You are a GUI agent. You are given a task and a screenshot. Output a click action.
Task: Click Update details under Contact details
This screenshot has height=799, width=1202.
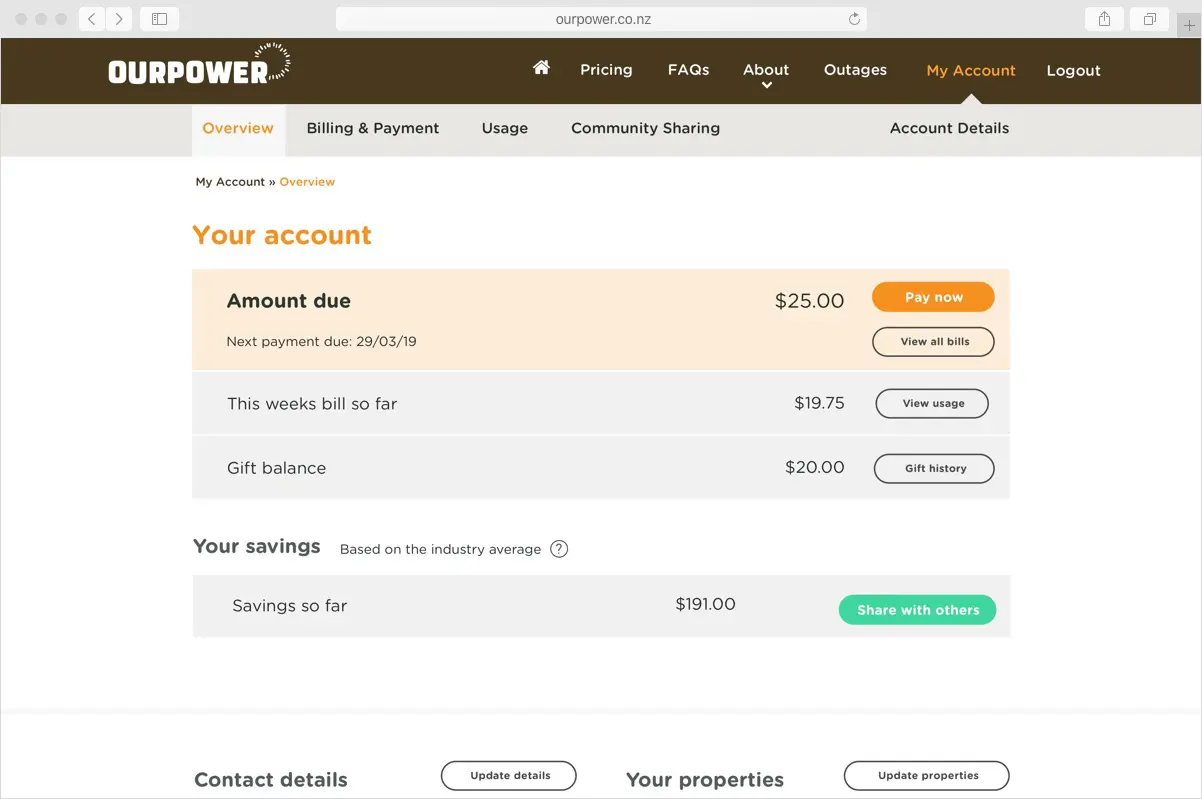(x=508, y=775)
